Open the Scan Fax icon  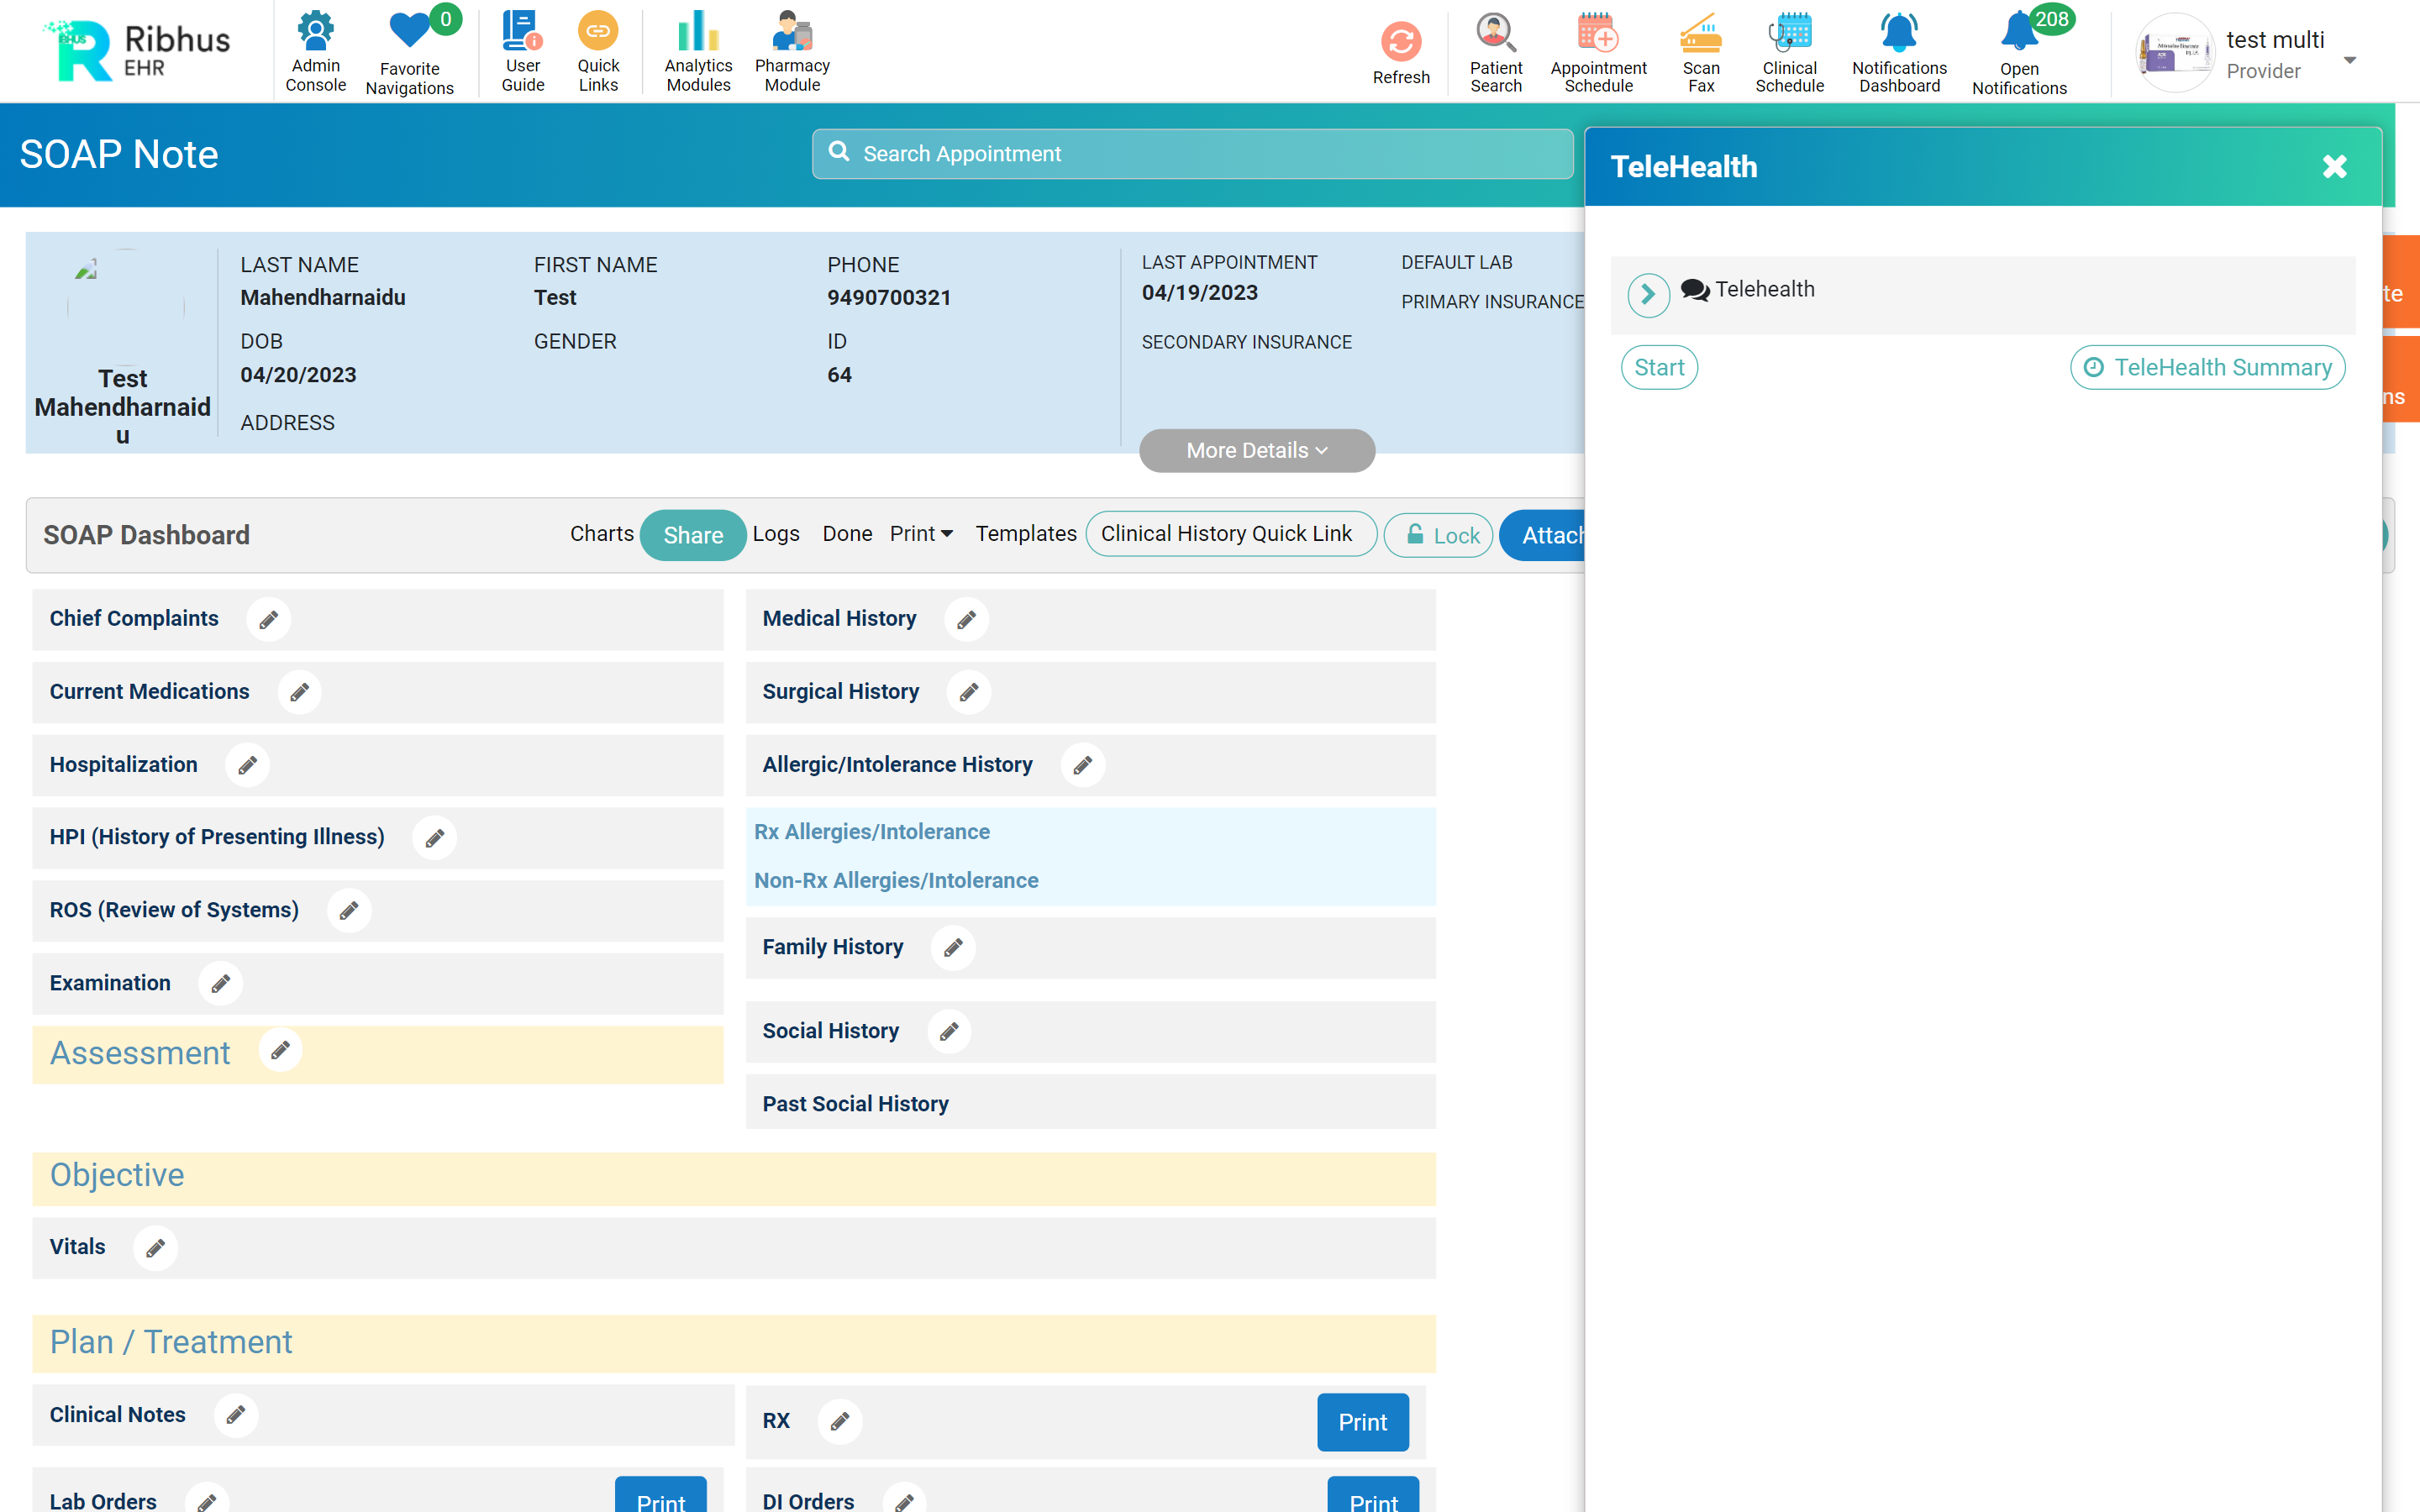pyautogui.click(x=1700, y=33)
